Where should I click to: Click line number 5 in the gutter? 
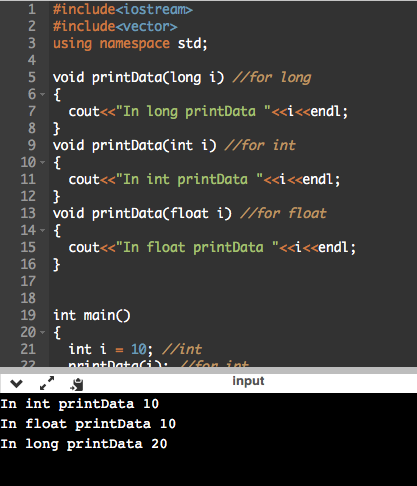[32, 77]
